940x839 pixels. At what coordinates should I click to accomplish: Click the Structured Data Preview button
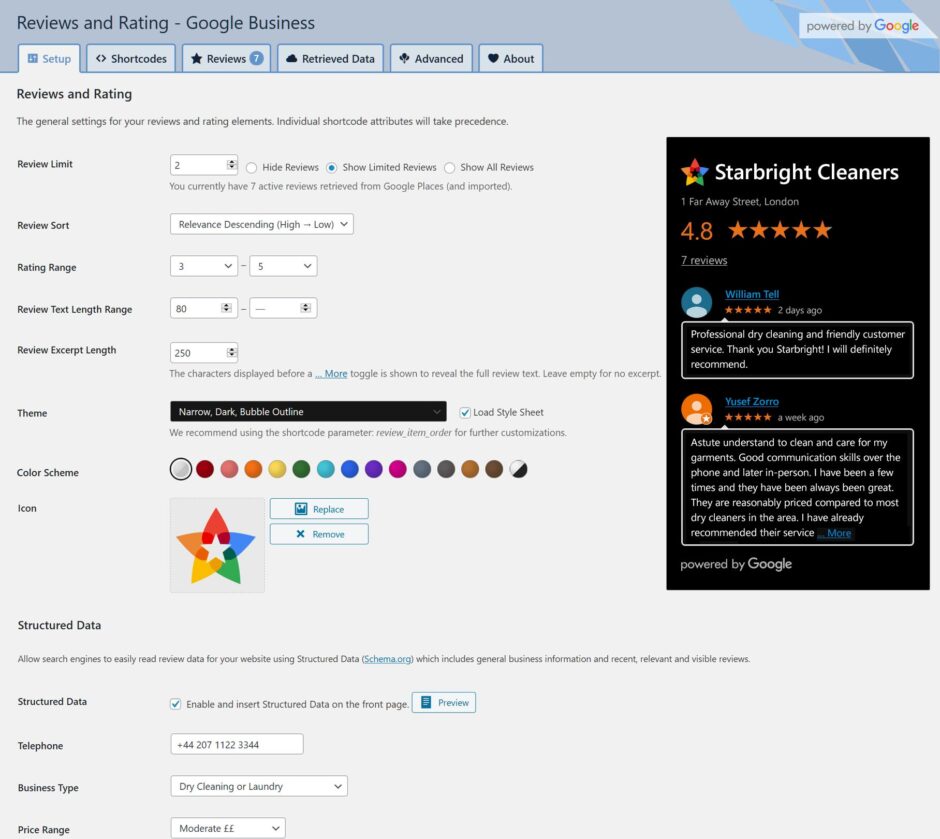coord(444,702)
